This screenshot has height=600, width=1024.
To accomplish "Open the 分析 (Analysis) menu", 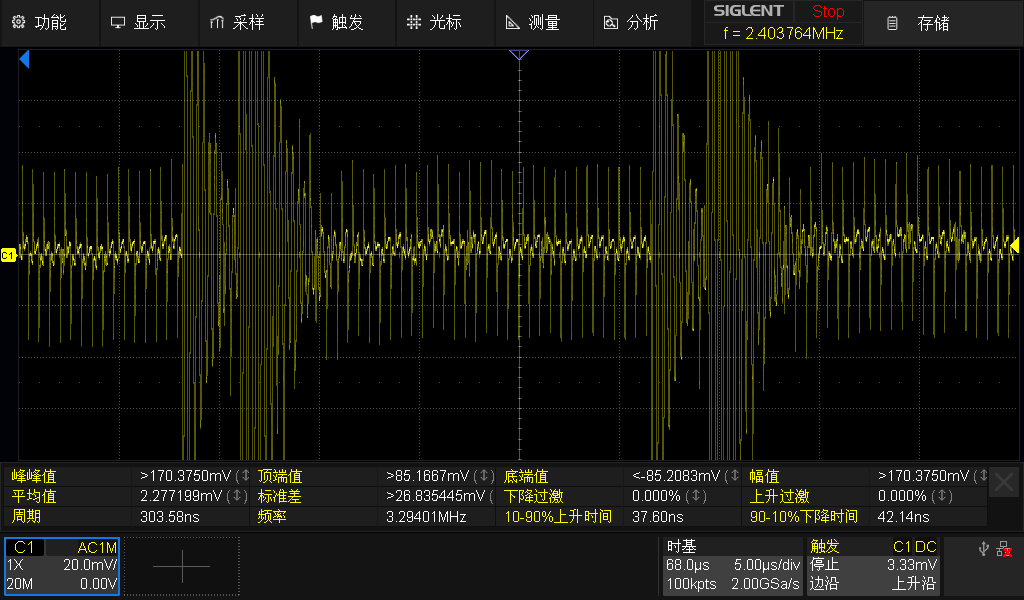I will pos(631,23).
